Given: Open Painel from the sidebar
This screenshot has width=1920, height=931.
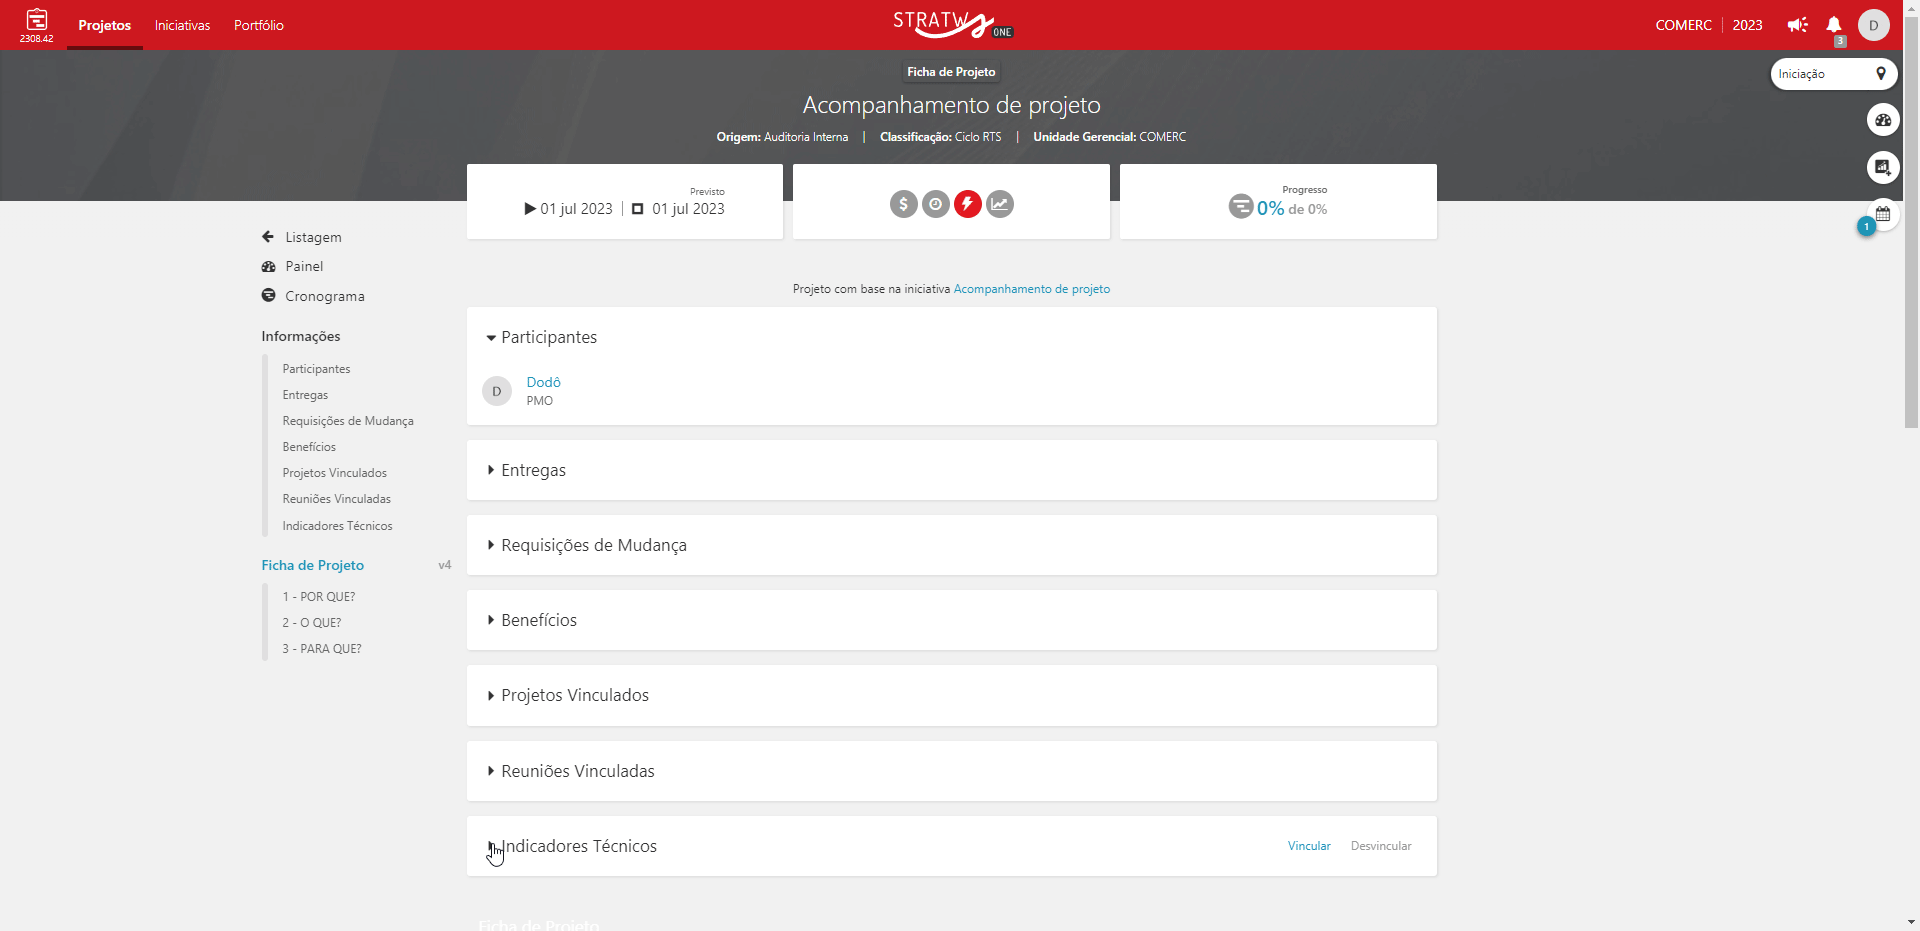Looking at the screenshot, I should point(304,266).
